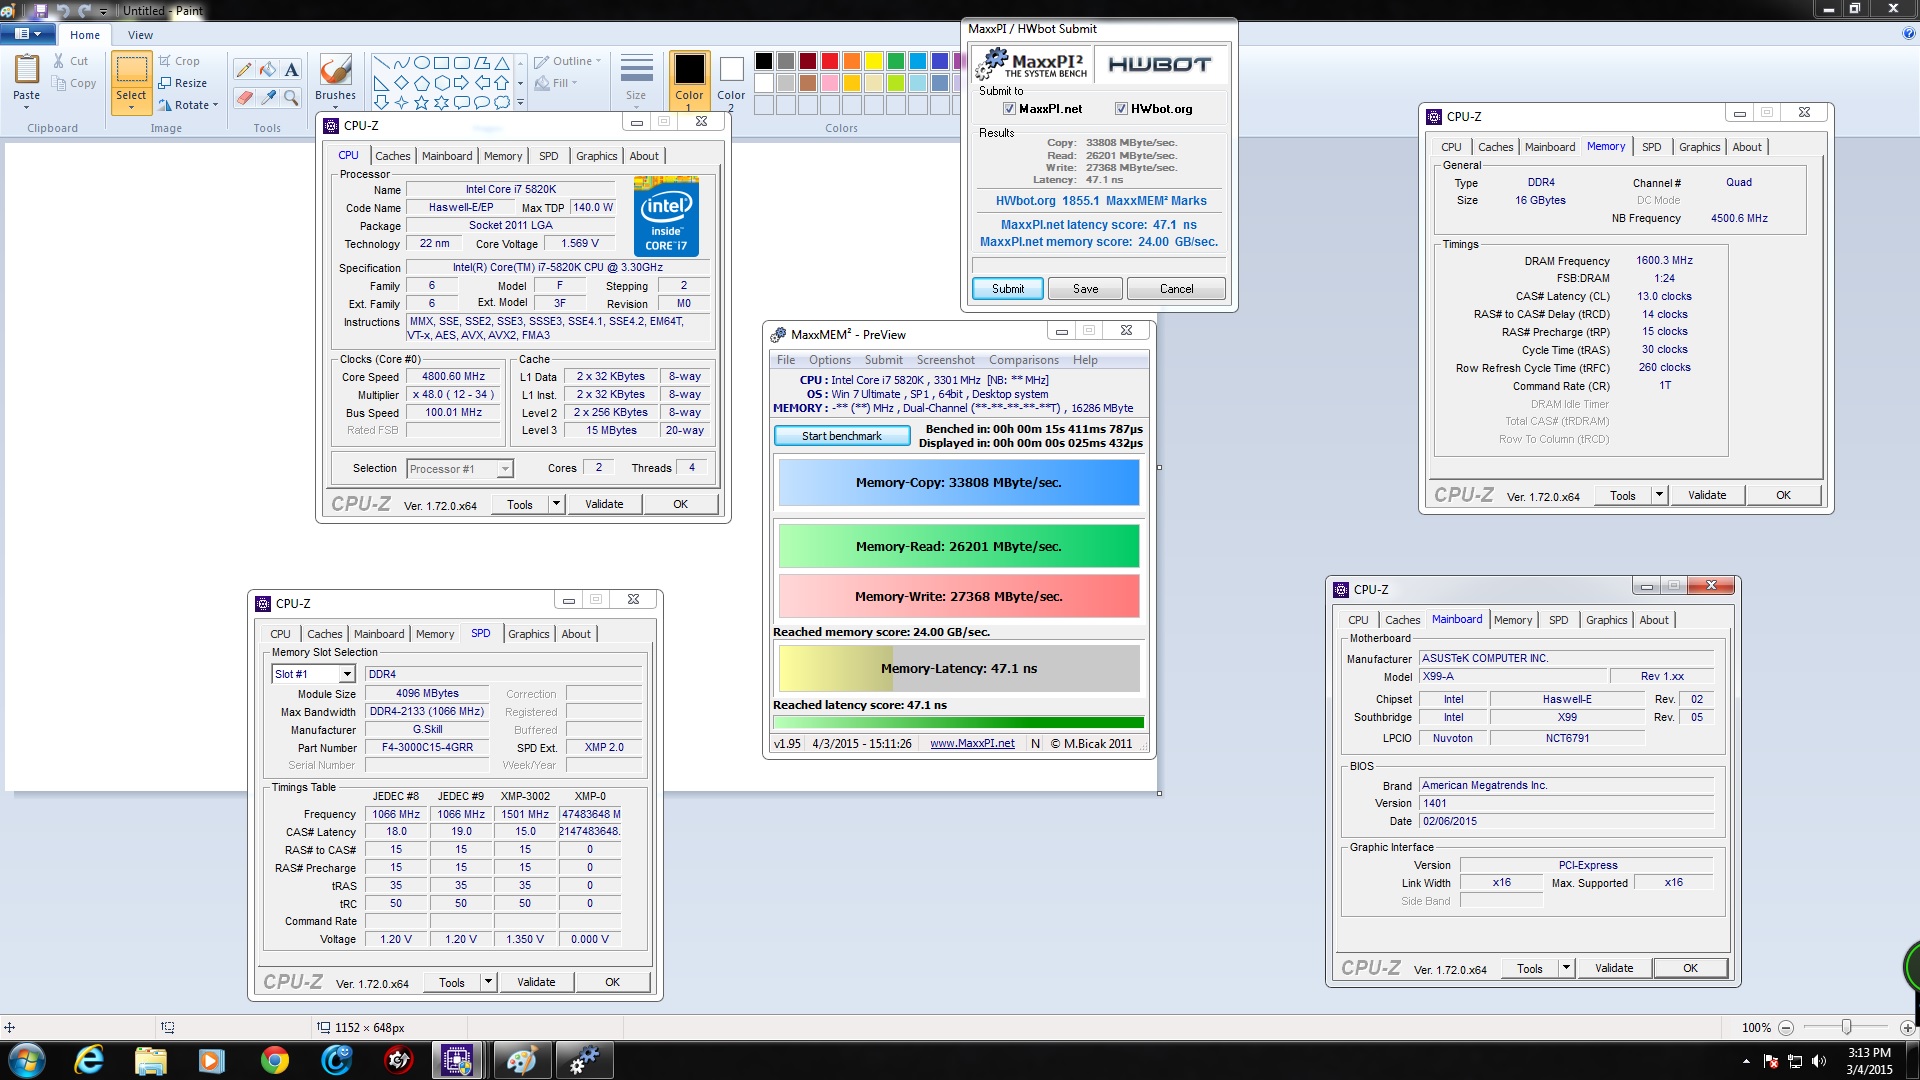Choose the Four-point star shape
Viewport: 1920px width, 1080px height.
[x=401, y=102]
